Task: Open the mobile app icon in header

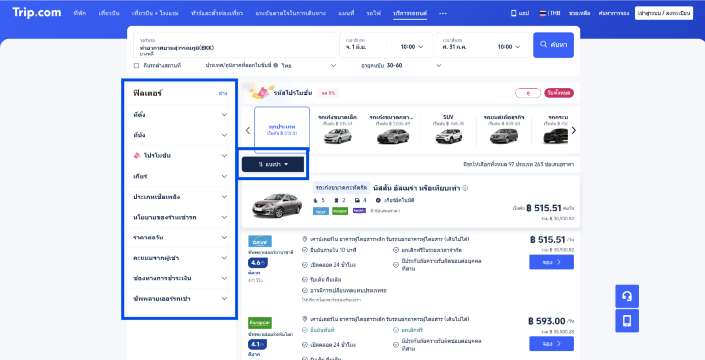Action: [514, 13]
